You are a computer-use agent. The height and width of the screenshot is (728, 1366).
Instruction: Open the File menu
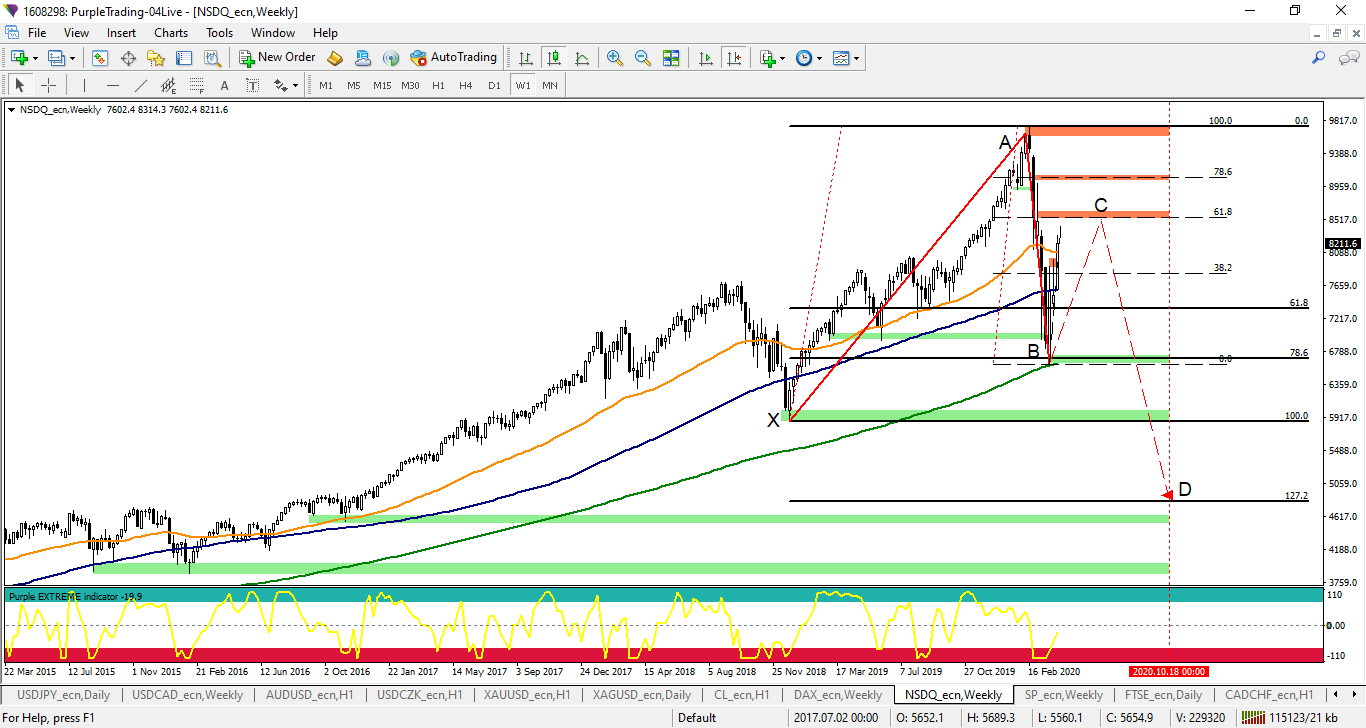[x=37, y=33]
